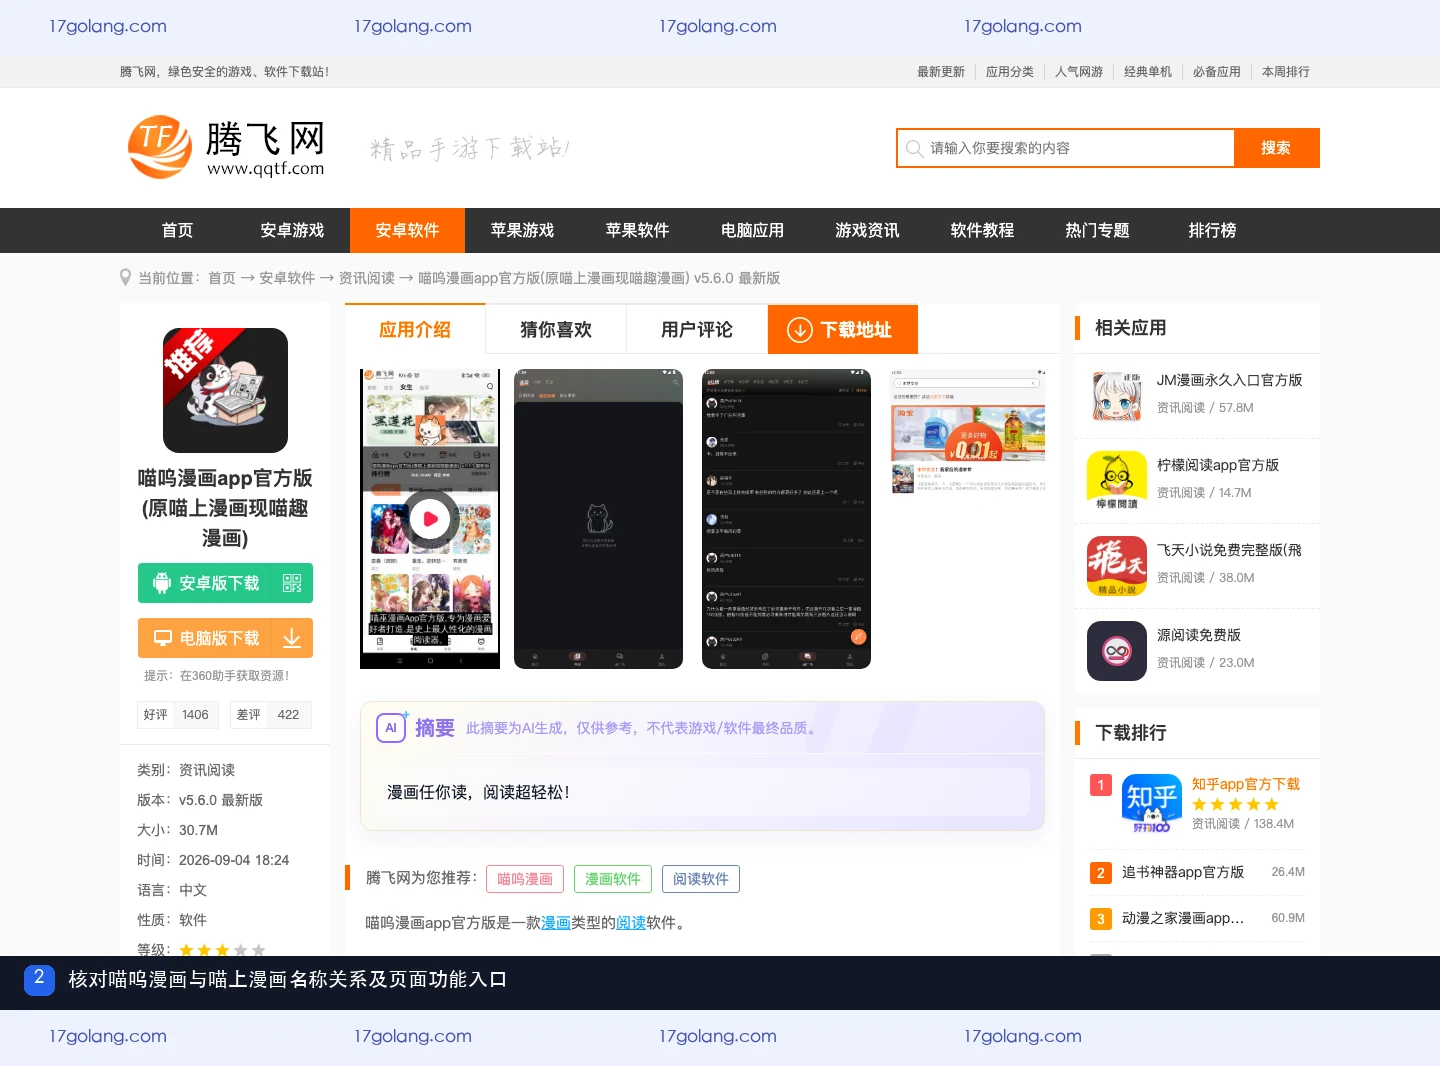Image resolution: width=1440 pixels, height=1066 pixels.
Task: Click 最新更新 top link
Action: click(x=941, y=72)
